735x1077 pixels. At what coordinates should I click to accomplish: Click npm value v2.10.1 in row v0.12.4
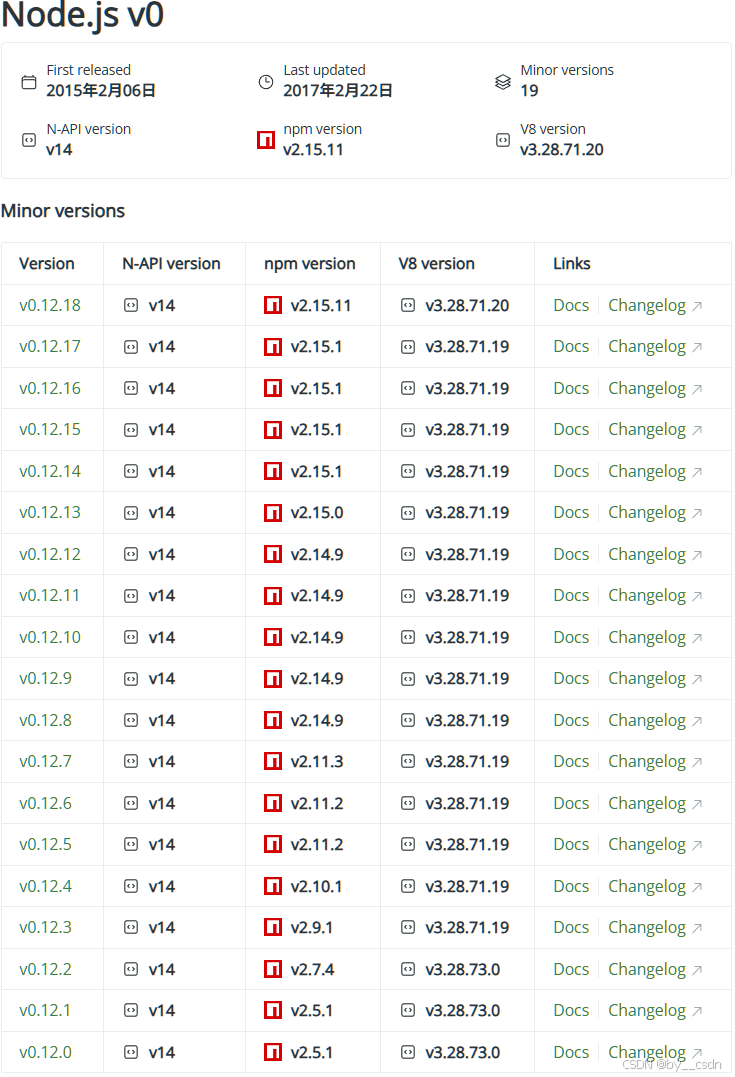coord(316,887)
